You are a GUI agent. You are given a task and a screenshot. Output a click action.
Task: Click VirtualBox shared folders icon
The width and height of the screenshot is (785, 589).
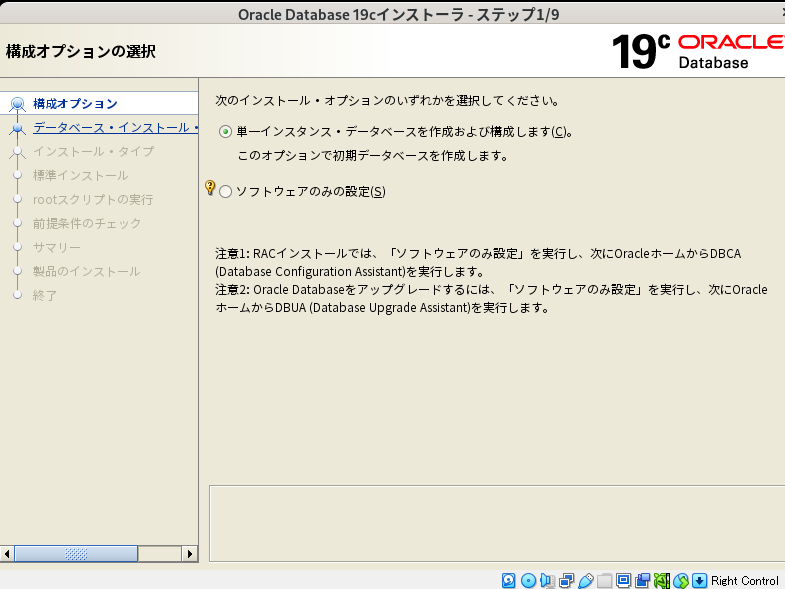pyautogui.click(x=604, y=580)
